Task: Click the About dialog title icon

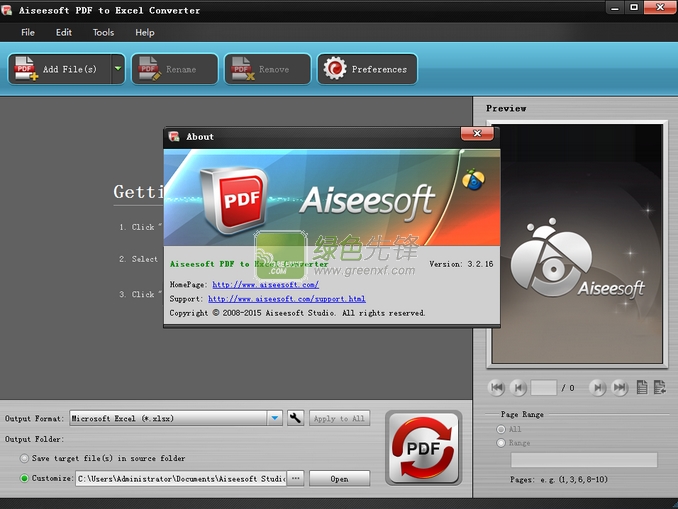Action: pyautogui.click(x=174, y=137)
